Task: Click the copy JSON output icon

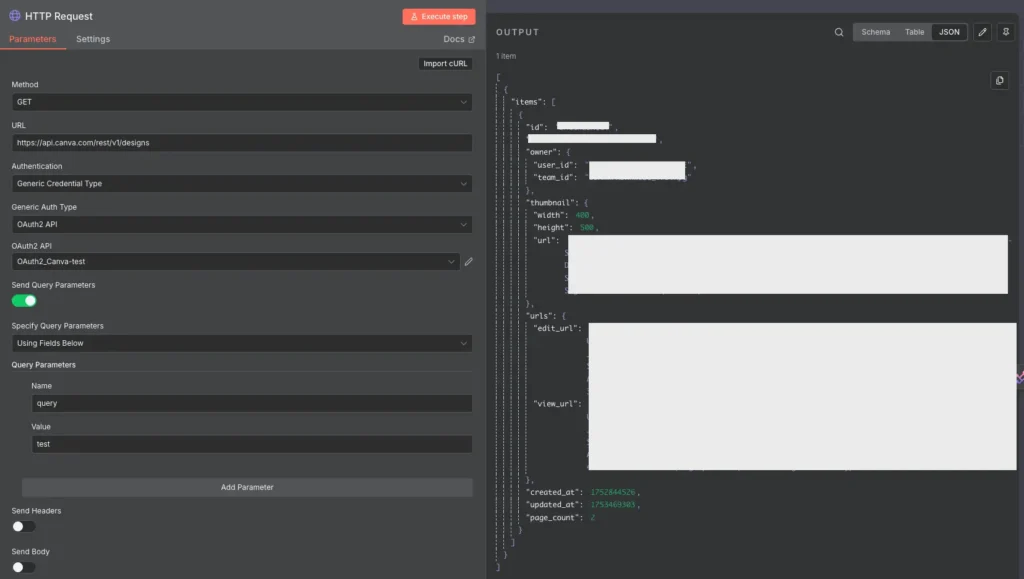Action: tap(999, 80)
